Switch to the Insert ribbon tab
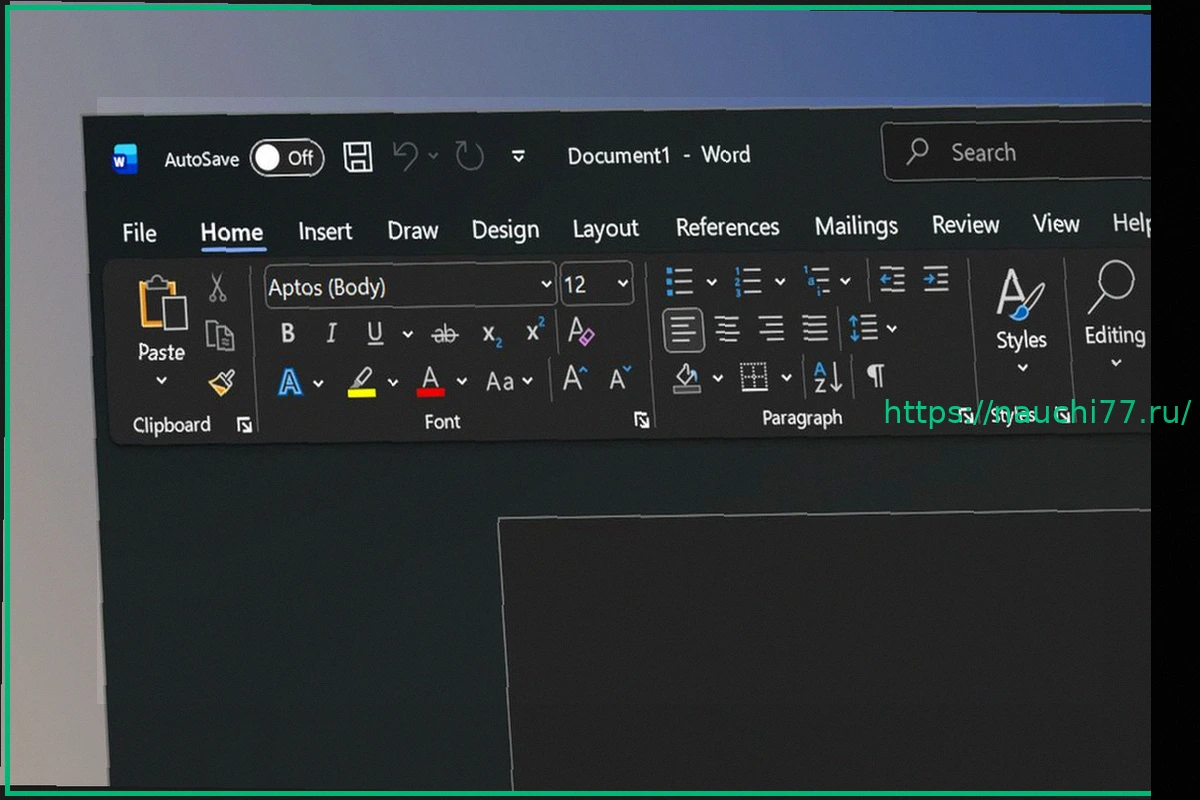Image resolution: width=1200 pixels, height=800 pixels. [x=325, y=230]
